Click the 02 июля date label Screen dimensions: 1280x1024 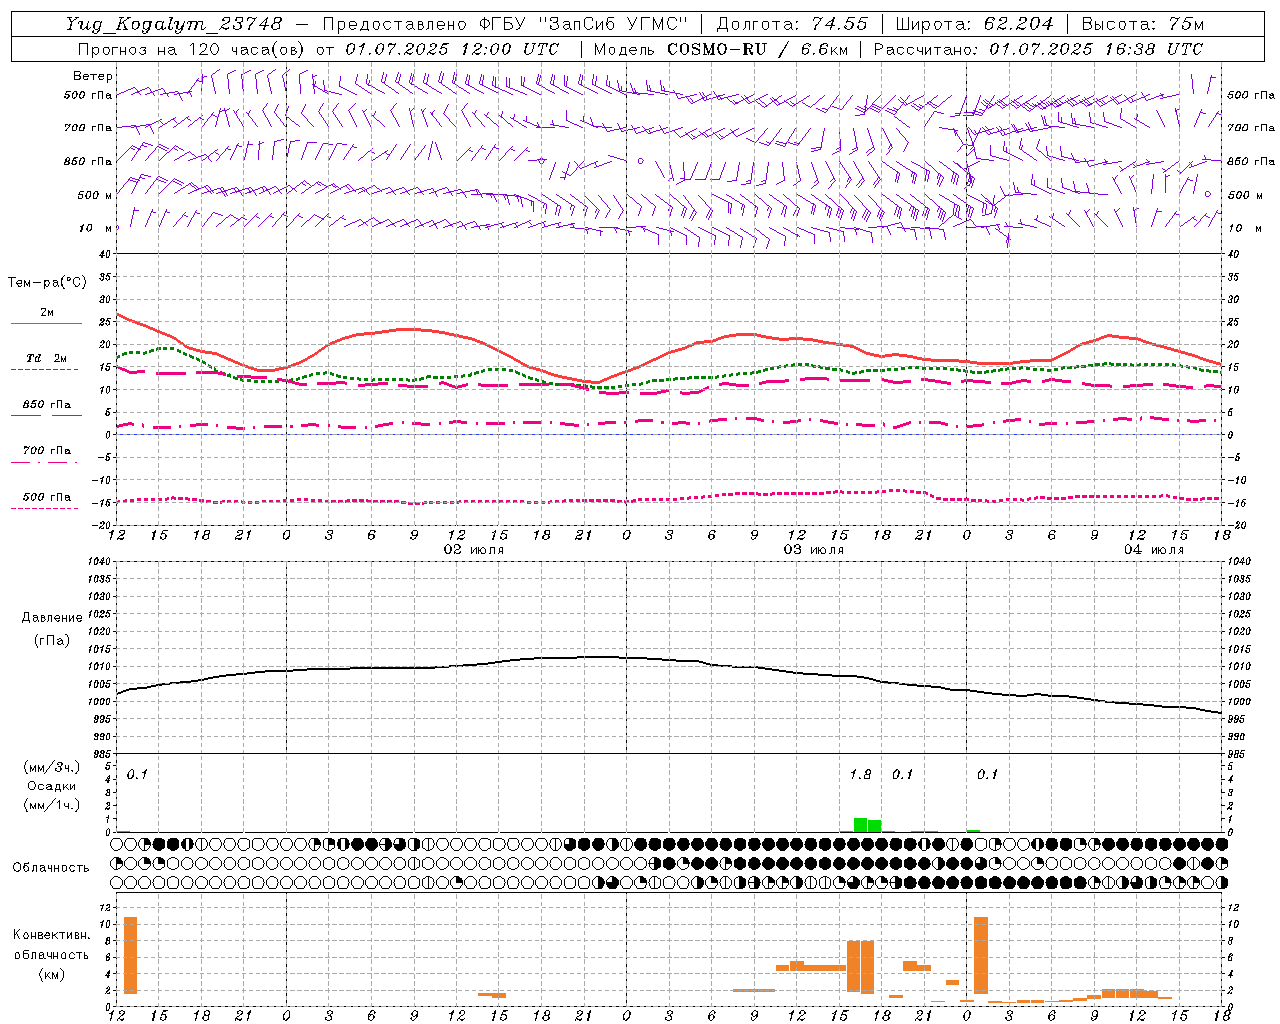point(474,550)
